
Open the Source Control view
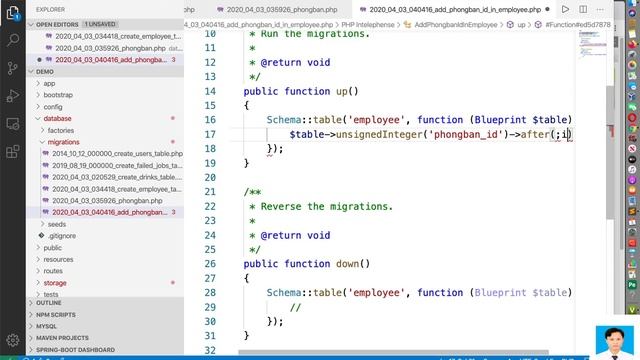[13, 68]
